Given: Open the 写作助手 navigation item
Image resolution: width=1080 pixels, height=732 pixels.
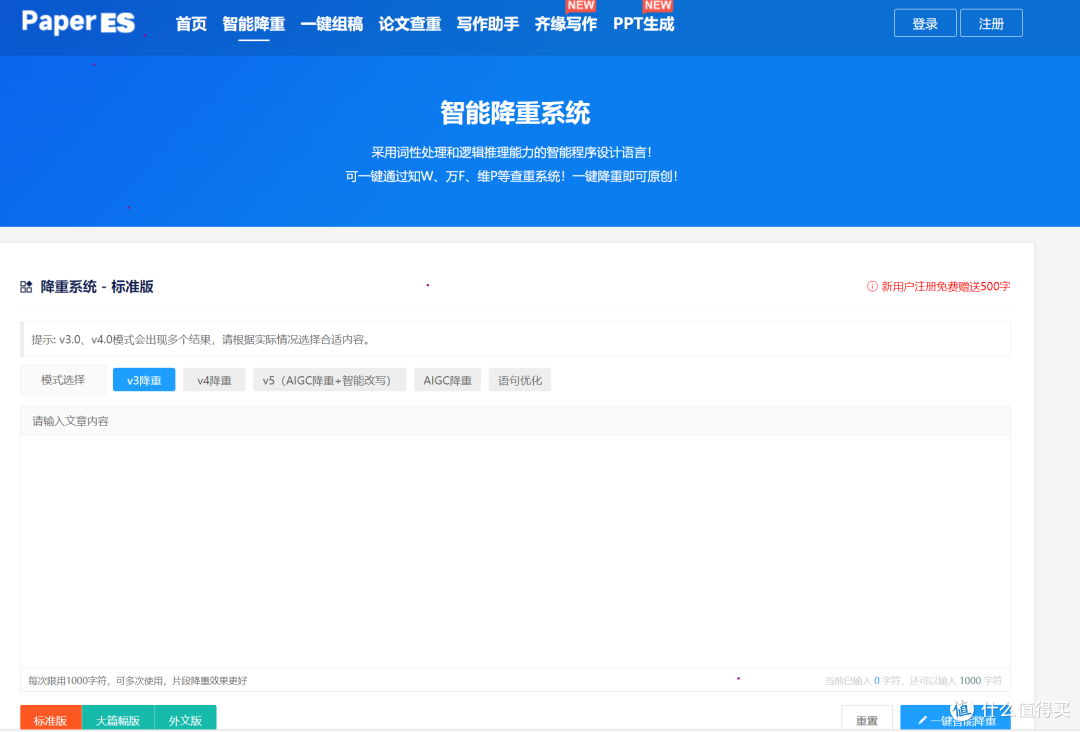Looking at the screenshot, I should click(488, 24).
